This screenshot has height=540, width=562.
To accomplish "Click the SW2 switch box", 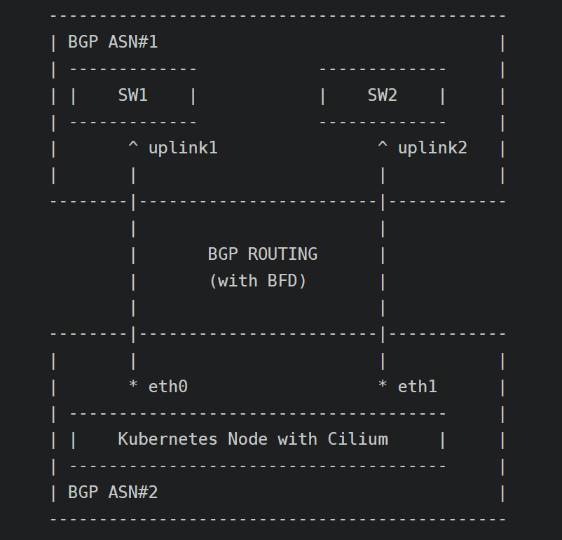I will coord(382,95).
